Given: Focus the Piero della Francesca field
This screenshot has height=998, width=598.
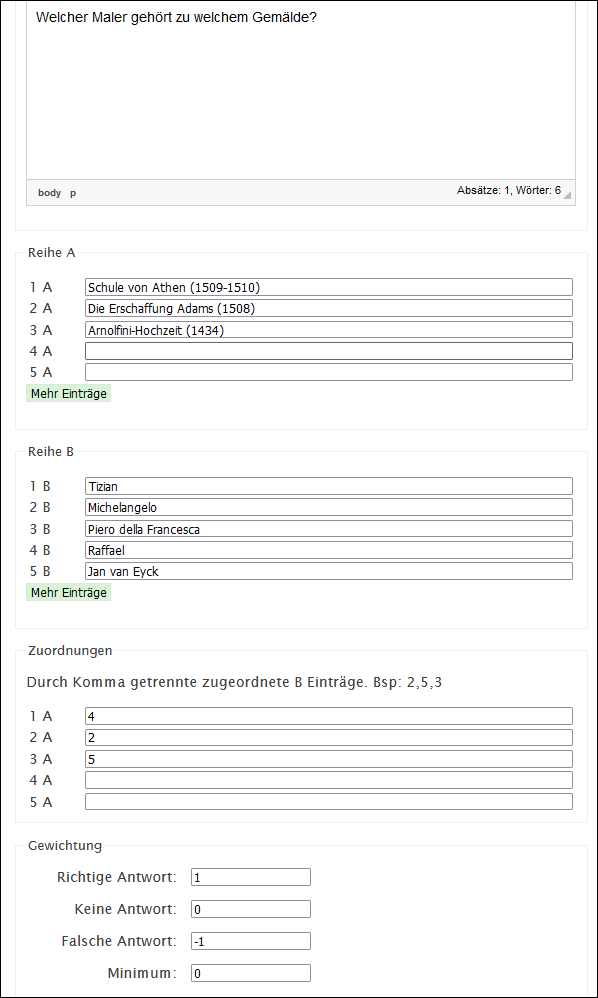Looking at the screenshot, I should [x=329, y=529].
